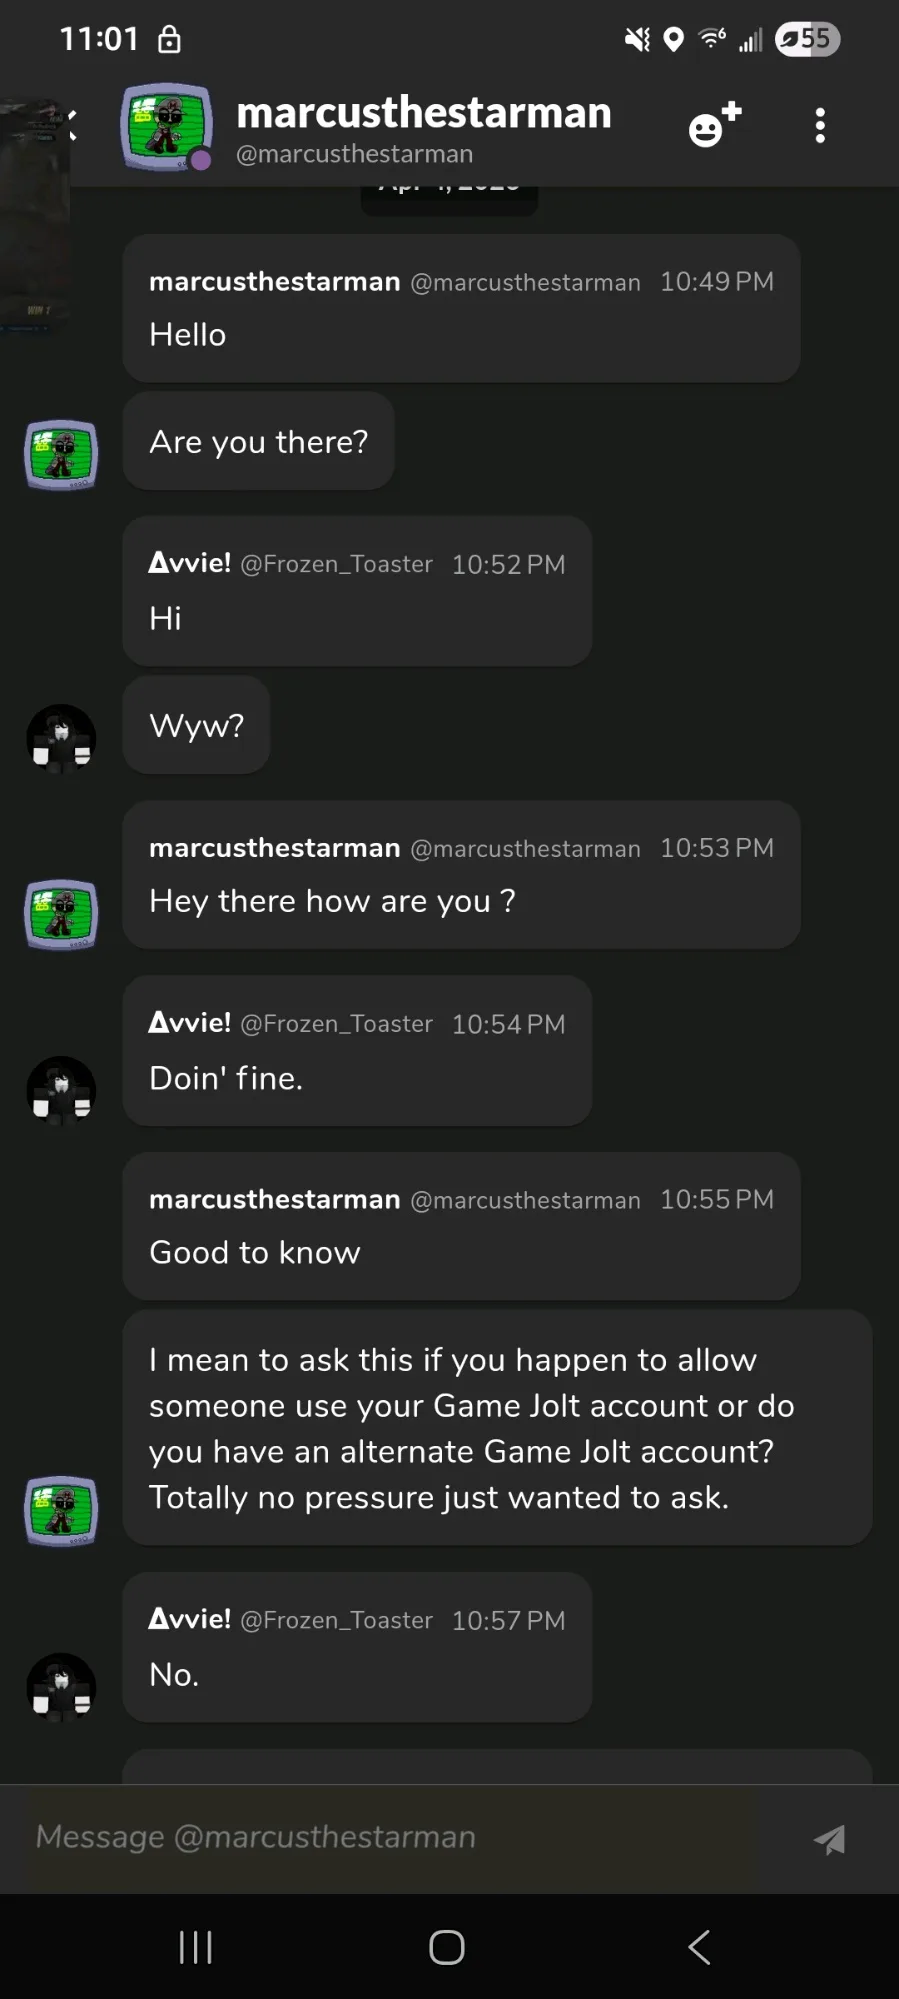Tap the "Good to know" message bubble
Screen dimensions: 899x1999
click(460, 1227)
